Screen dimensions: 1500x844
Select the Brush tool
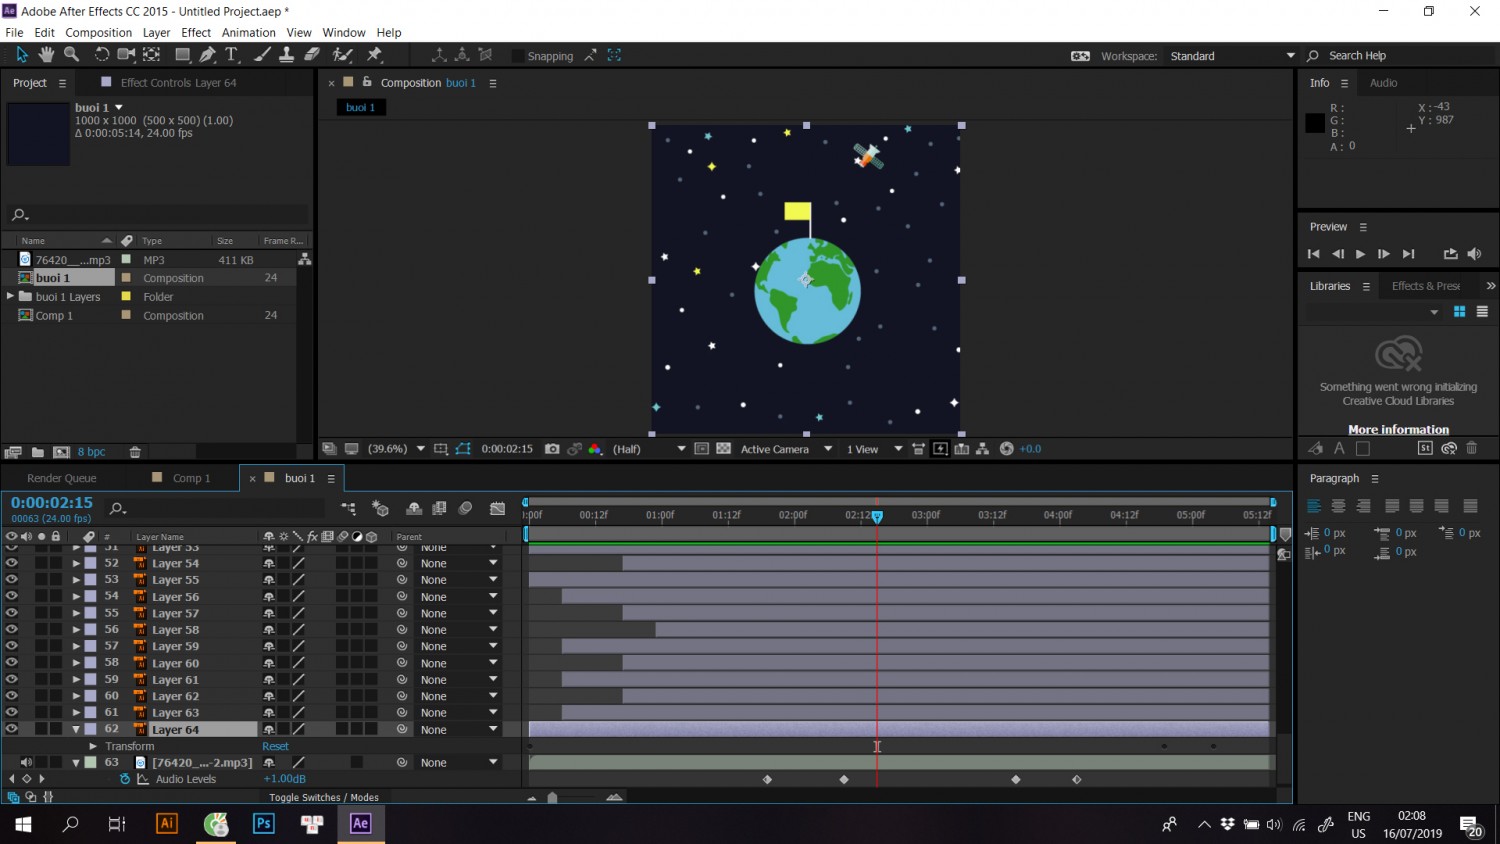tap(262, 55)
